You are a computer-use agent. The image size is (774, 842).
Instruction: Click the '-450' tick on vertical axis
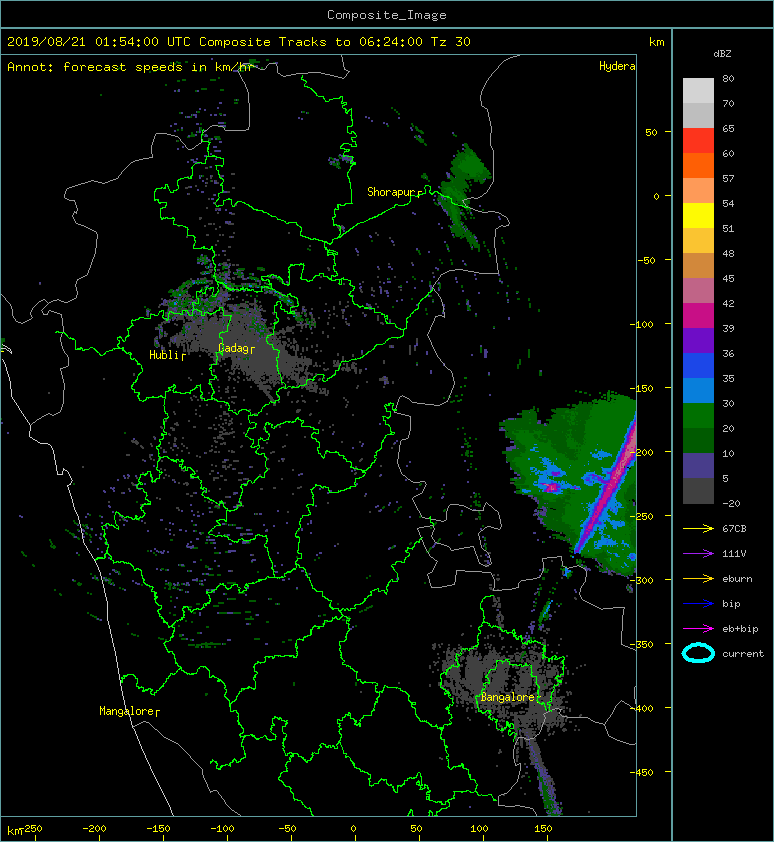point(641,772)
